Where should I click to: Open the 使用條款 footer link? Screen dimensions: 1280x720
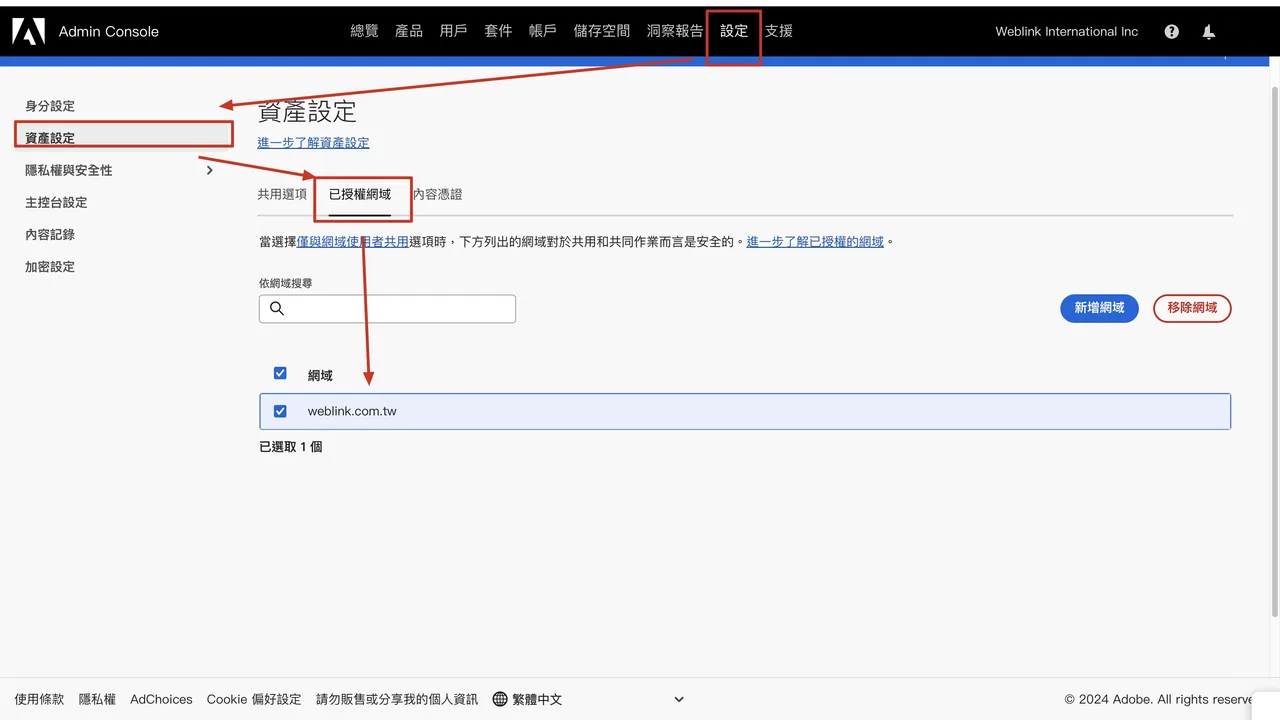click(39, 699)
